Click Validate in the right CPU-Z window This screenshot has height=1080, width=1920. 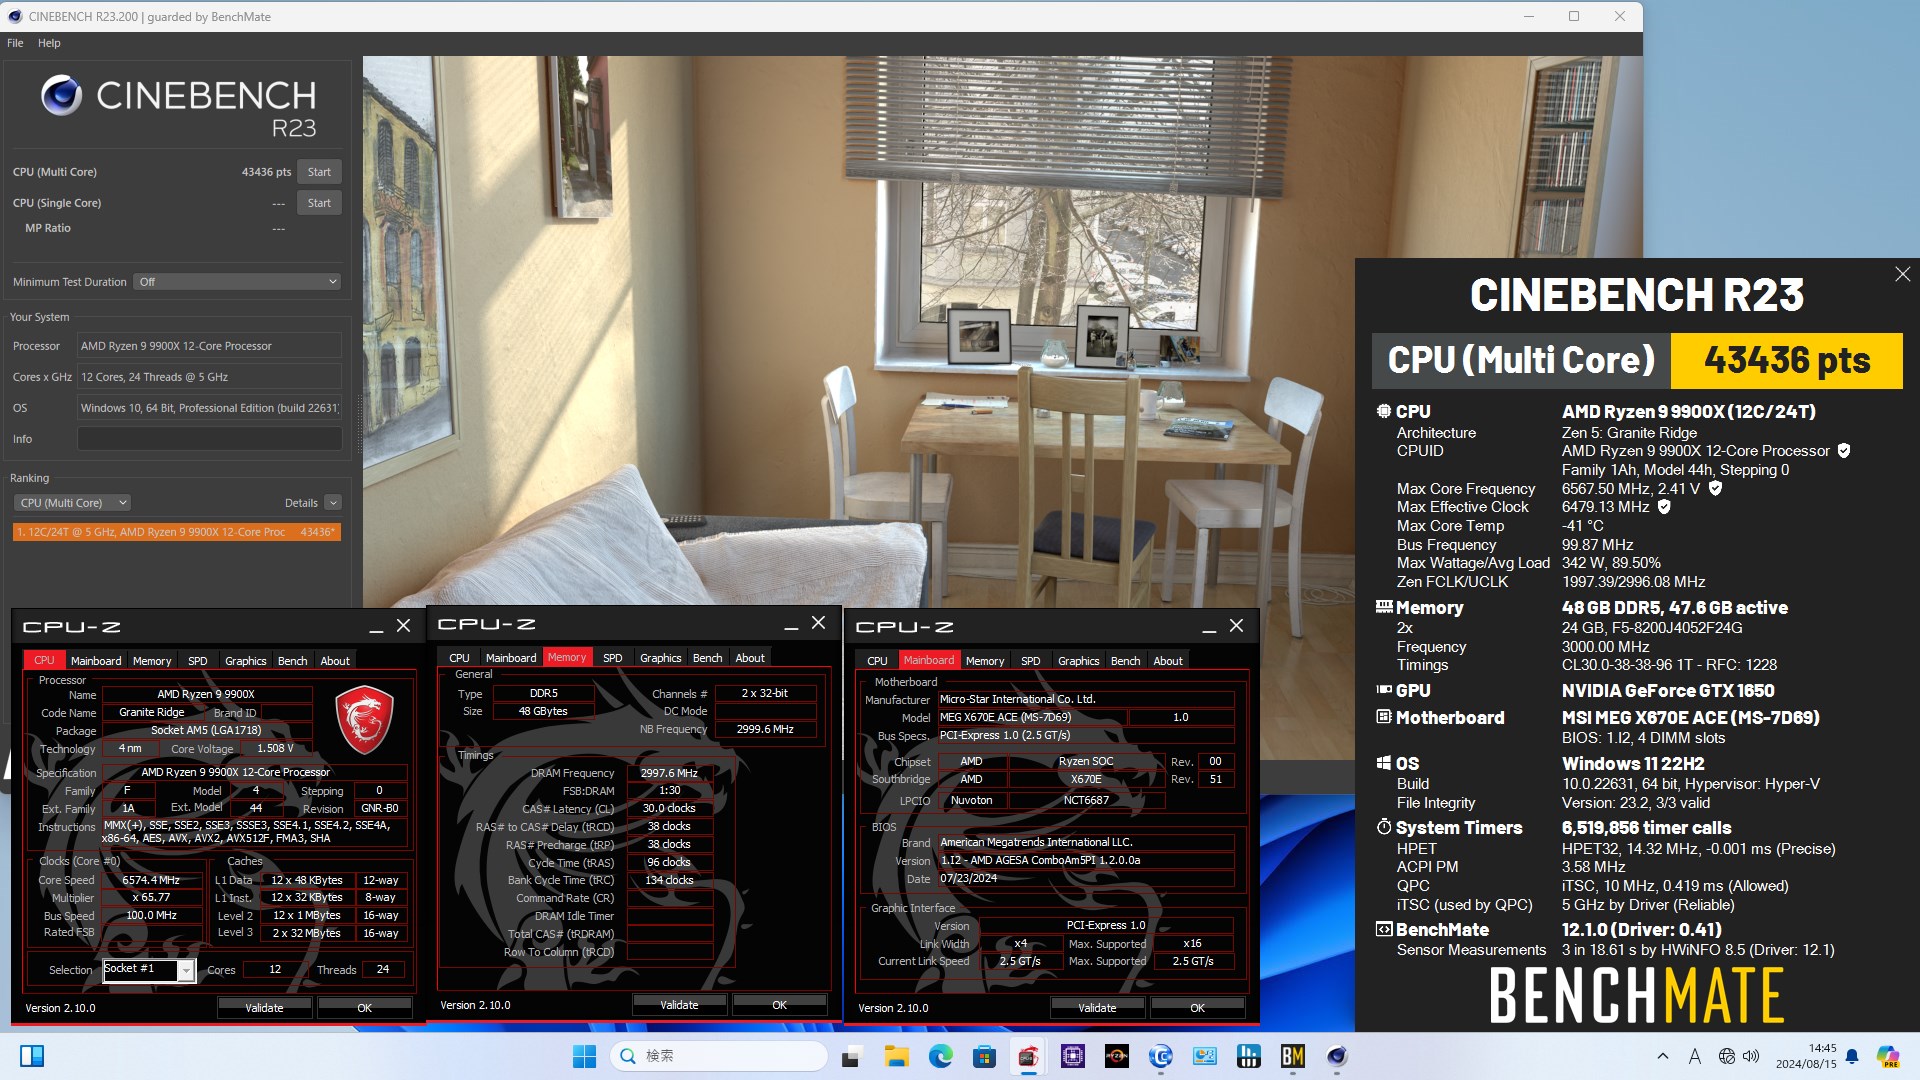click(1097, 1008)
